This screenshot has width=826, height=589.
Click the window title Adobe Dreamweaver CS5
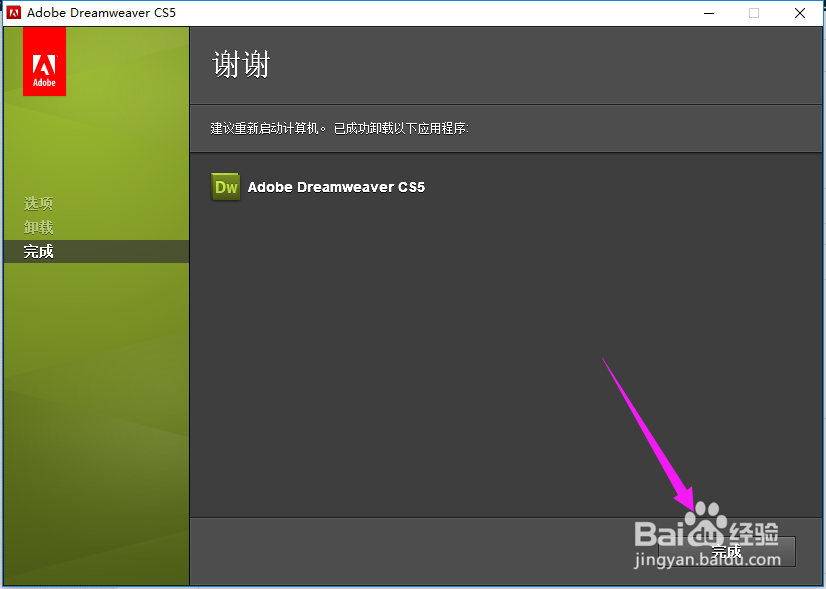tap(101, 13)
